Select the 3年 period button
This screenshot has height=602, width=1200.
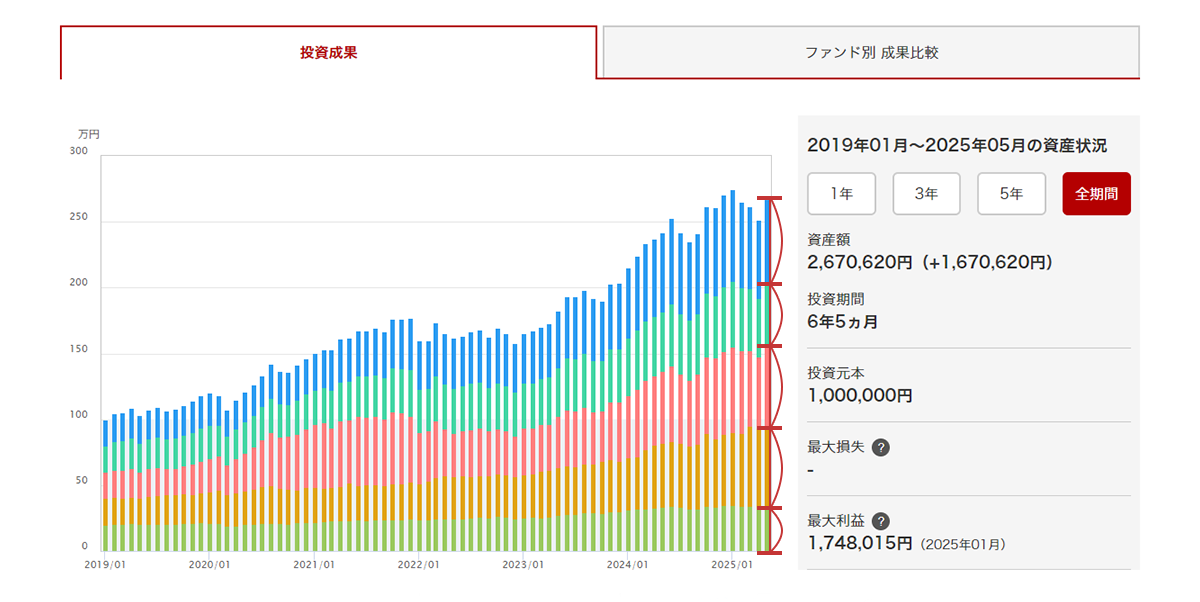coord(926,194)
